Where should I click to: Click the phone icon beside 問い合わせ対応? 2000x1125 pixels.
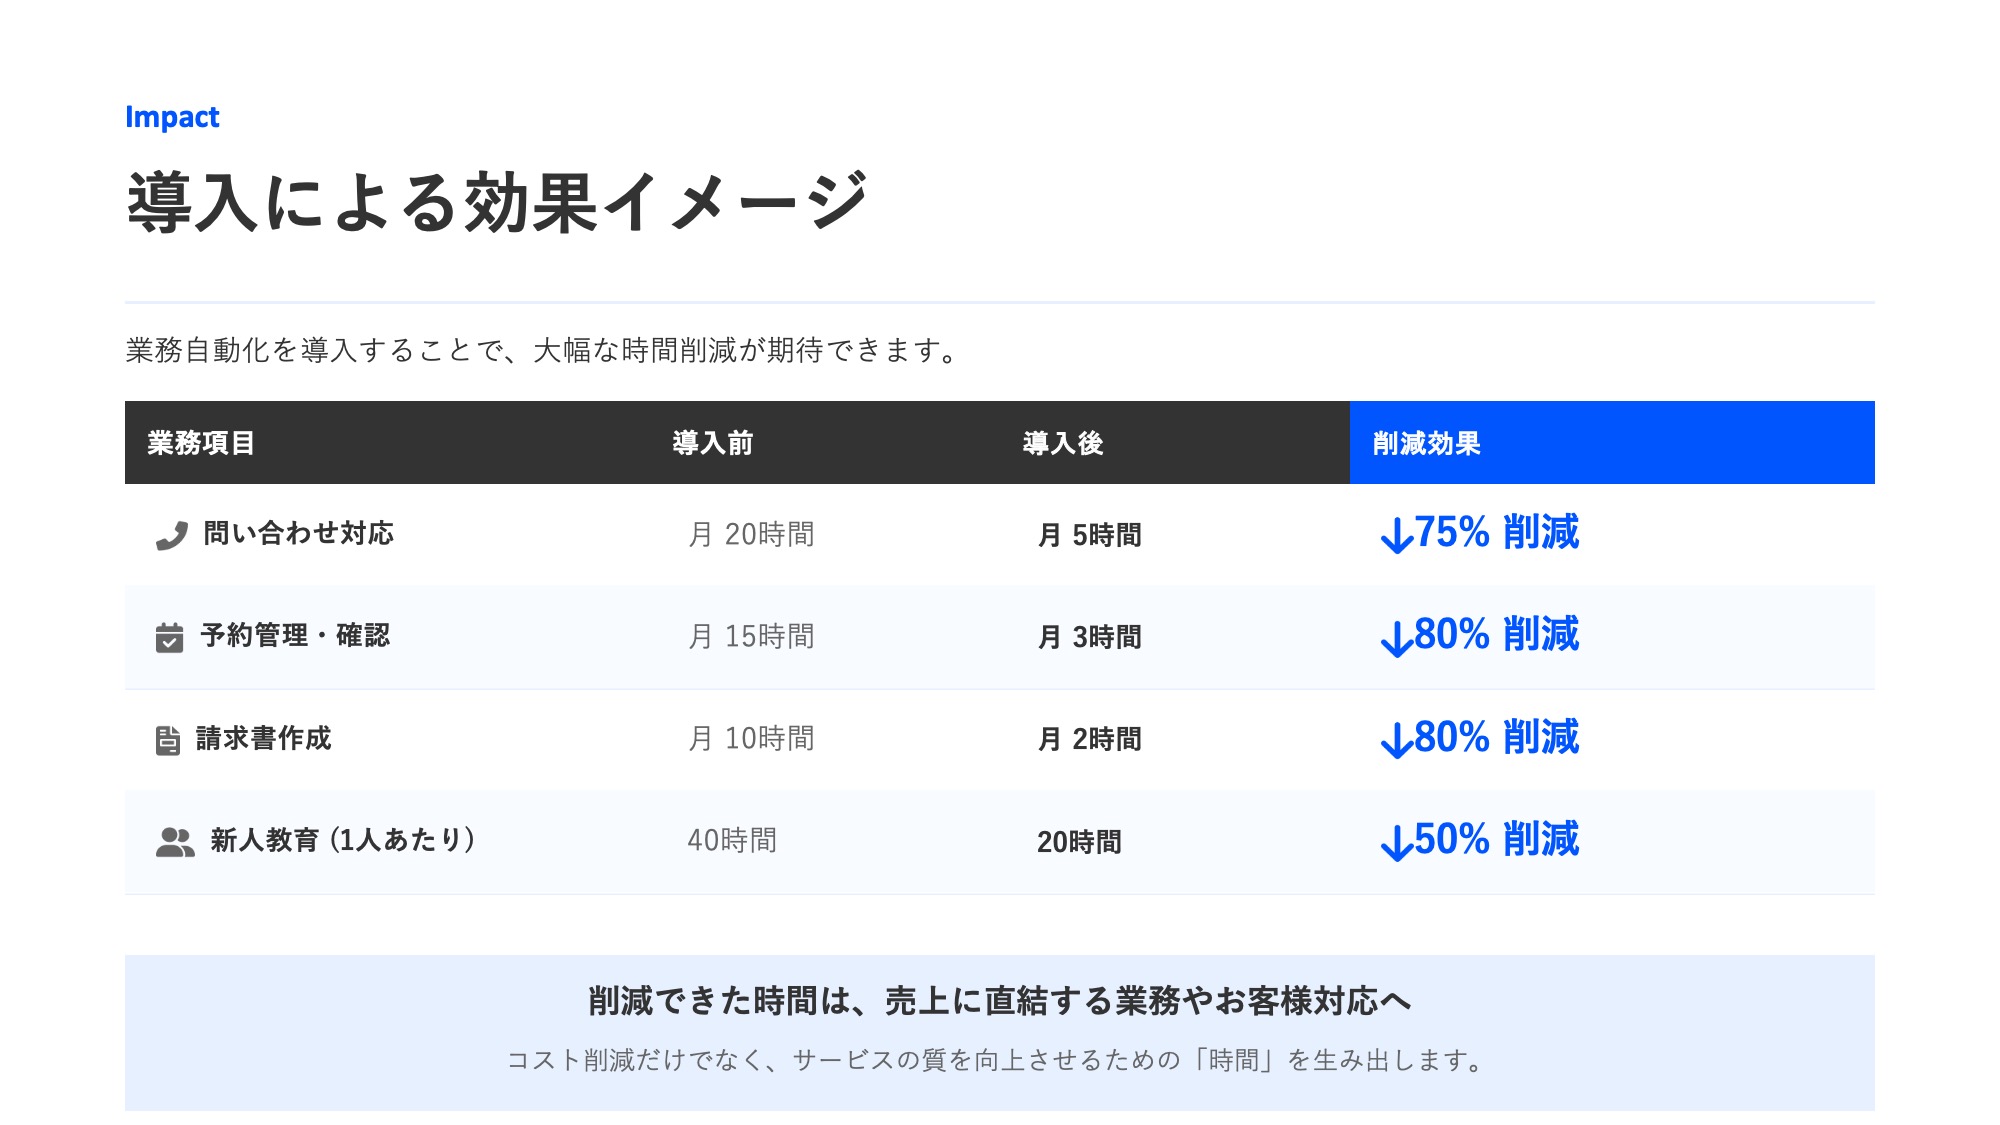(x=172, y=536)
